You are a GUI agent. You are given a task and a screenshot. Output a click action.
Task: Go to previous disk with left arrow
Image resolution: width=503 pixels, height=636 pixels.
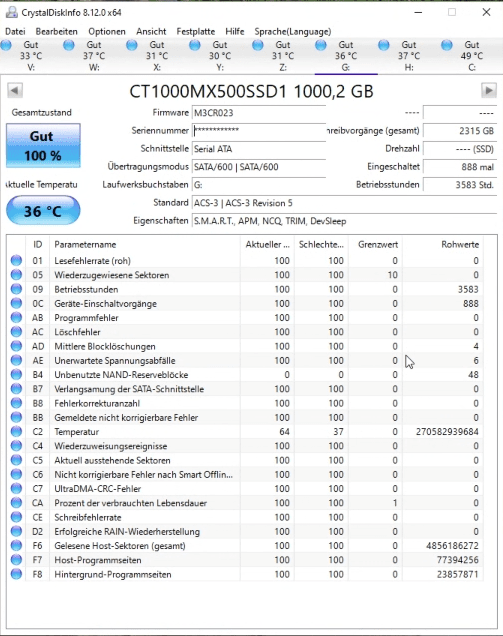click(x=15, y=90)
